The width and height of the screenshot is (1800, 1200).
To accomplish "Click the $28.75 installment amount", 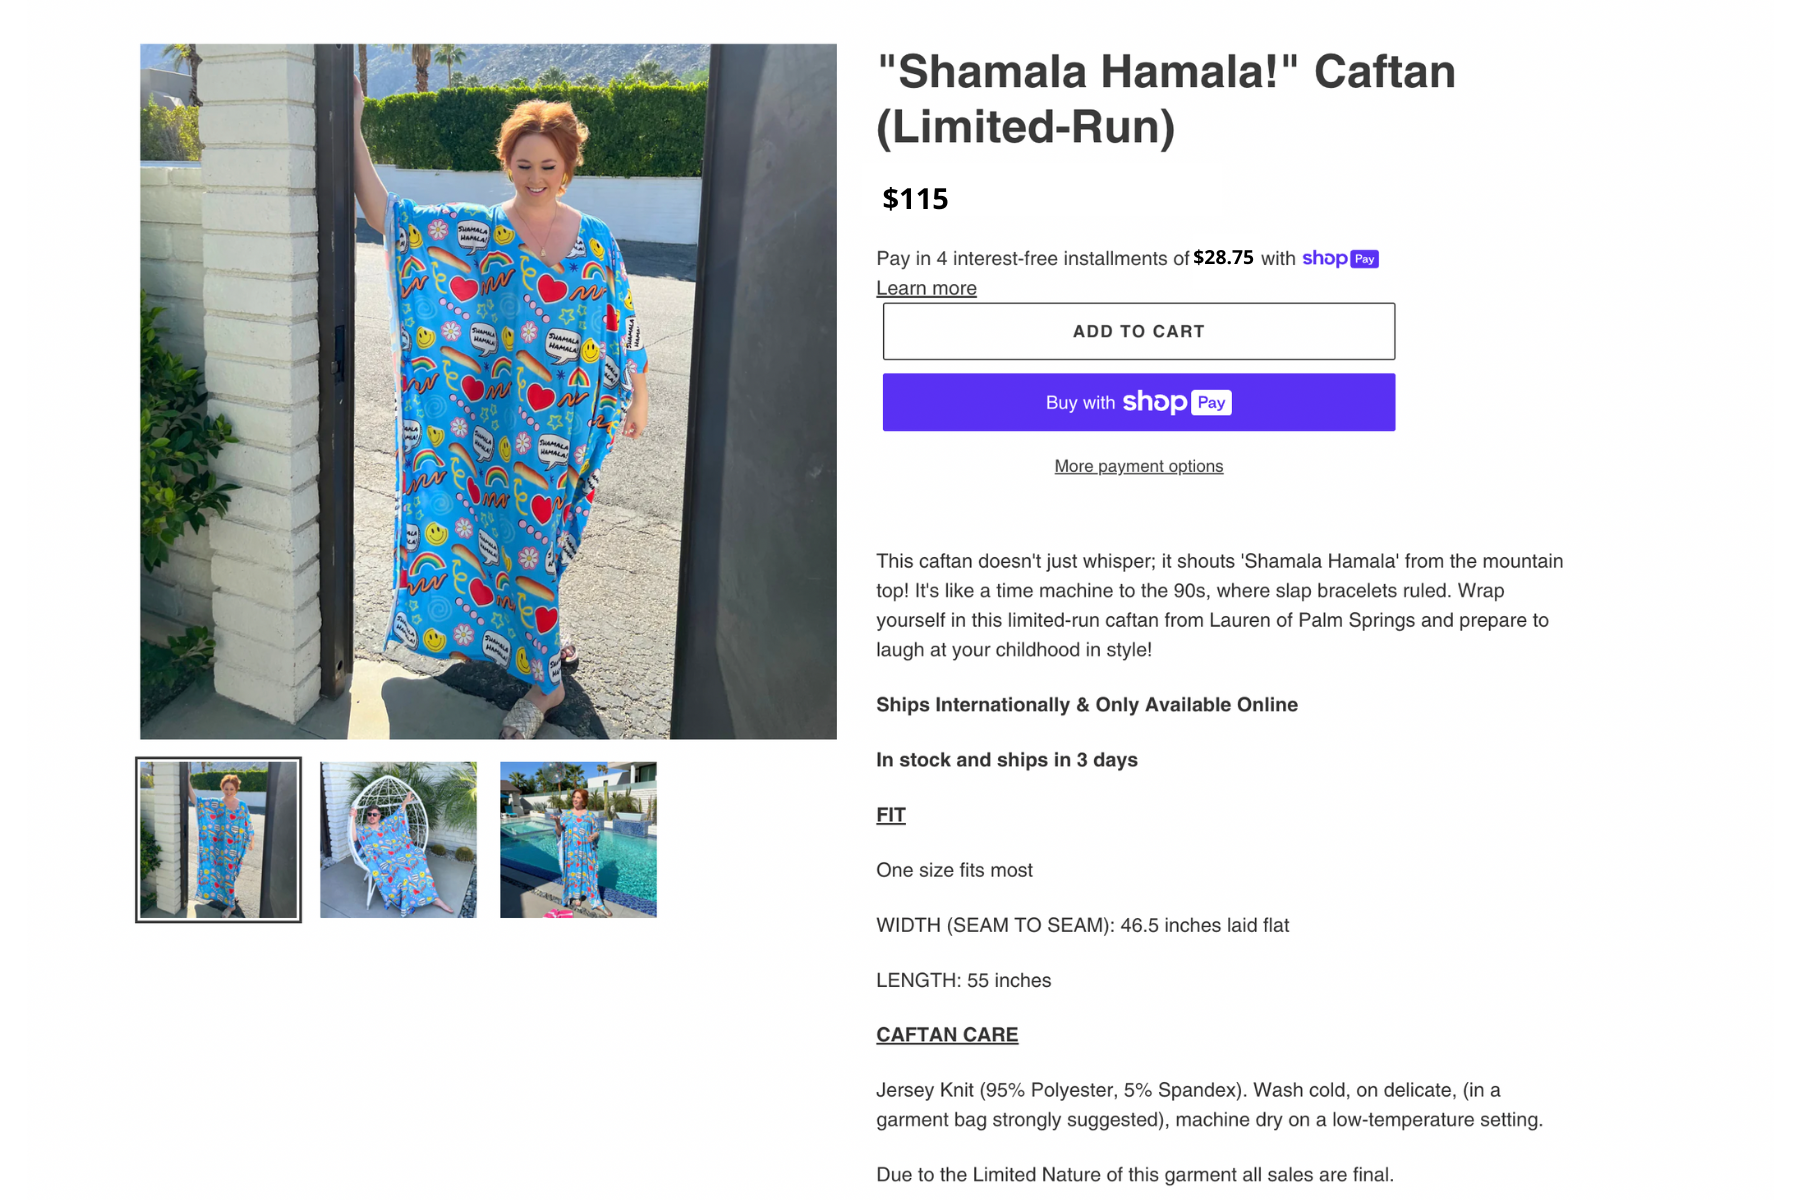I will [x=1223, y=257].
